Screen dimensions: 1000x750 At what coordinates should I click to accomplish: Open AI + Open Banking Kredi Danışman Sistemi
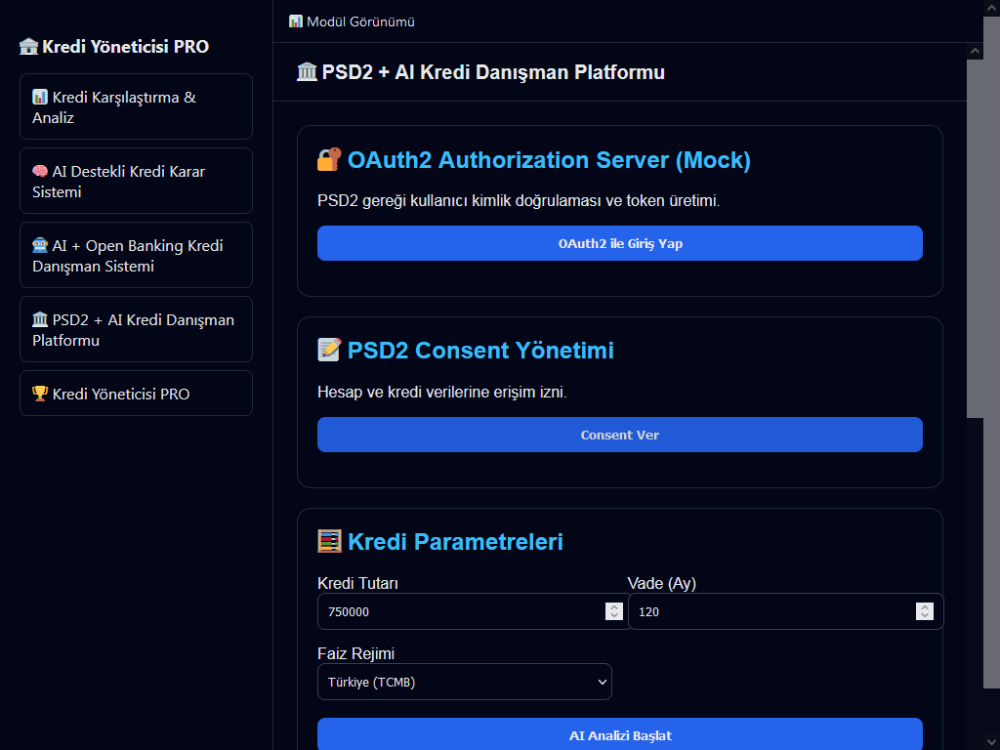click(x=136, y=255)
